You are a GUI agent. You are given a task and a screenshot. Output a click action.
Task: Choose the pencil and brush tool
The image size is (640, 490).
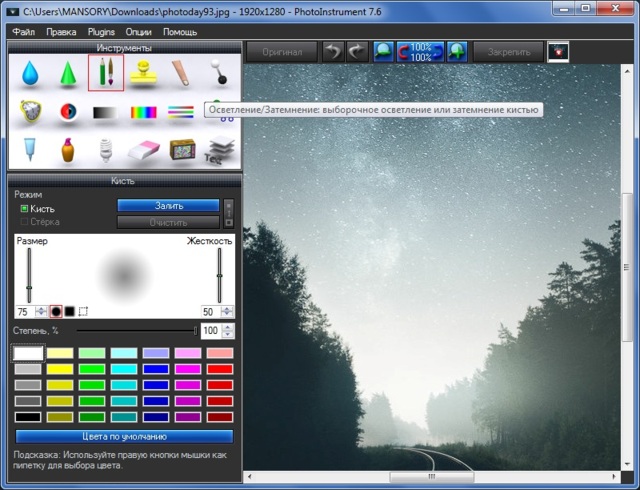(106, 74)
